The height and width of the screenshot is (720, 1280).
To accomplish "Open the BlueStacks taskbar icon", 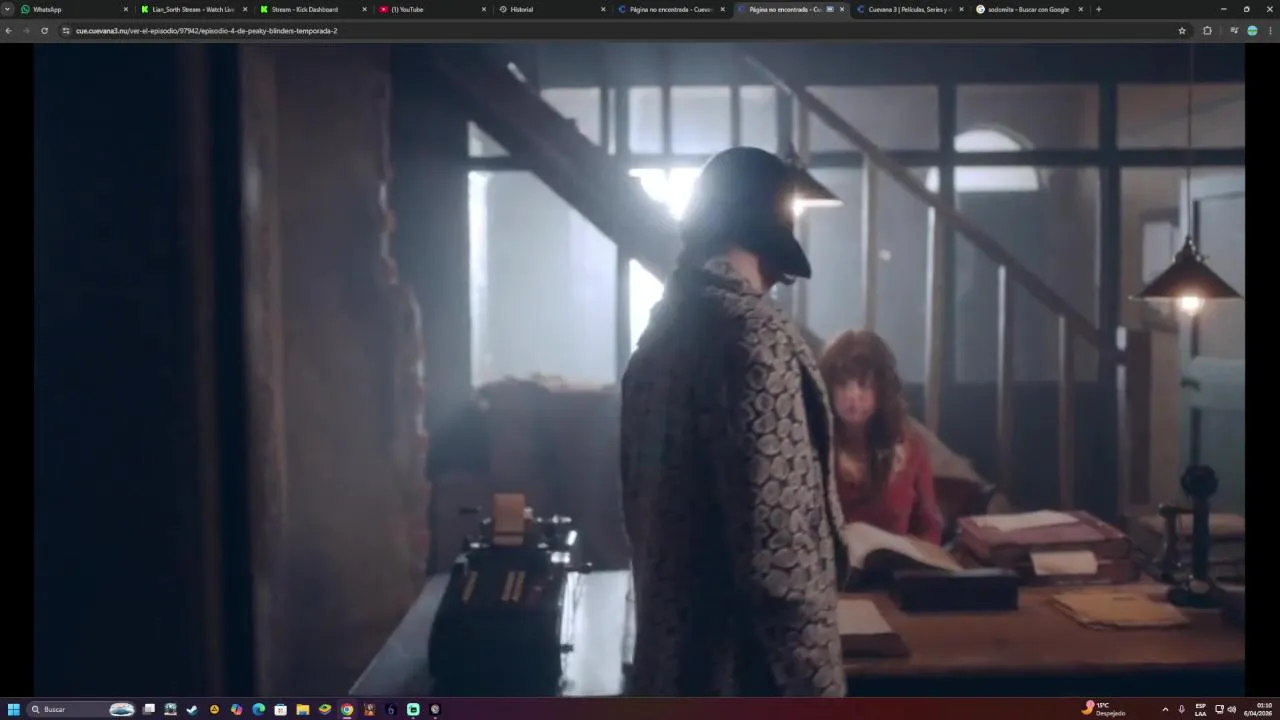I will 325,709.
